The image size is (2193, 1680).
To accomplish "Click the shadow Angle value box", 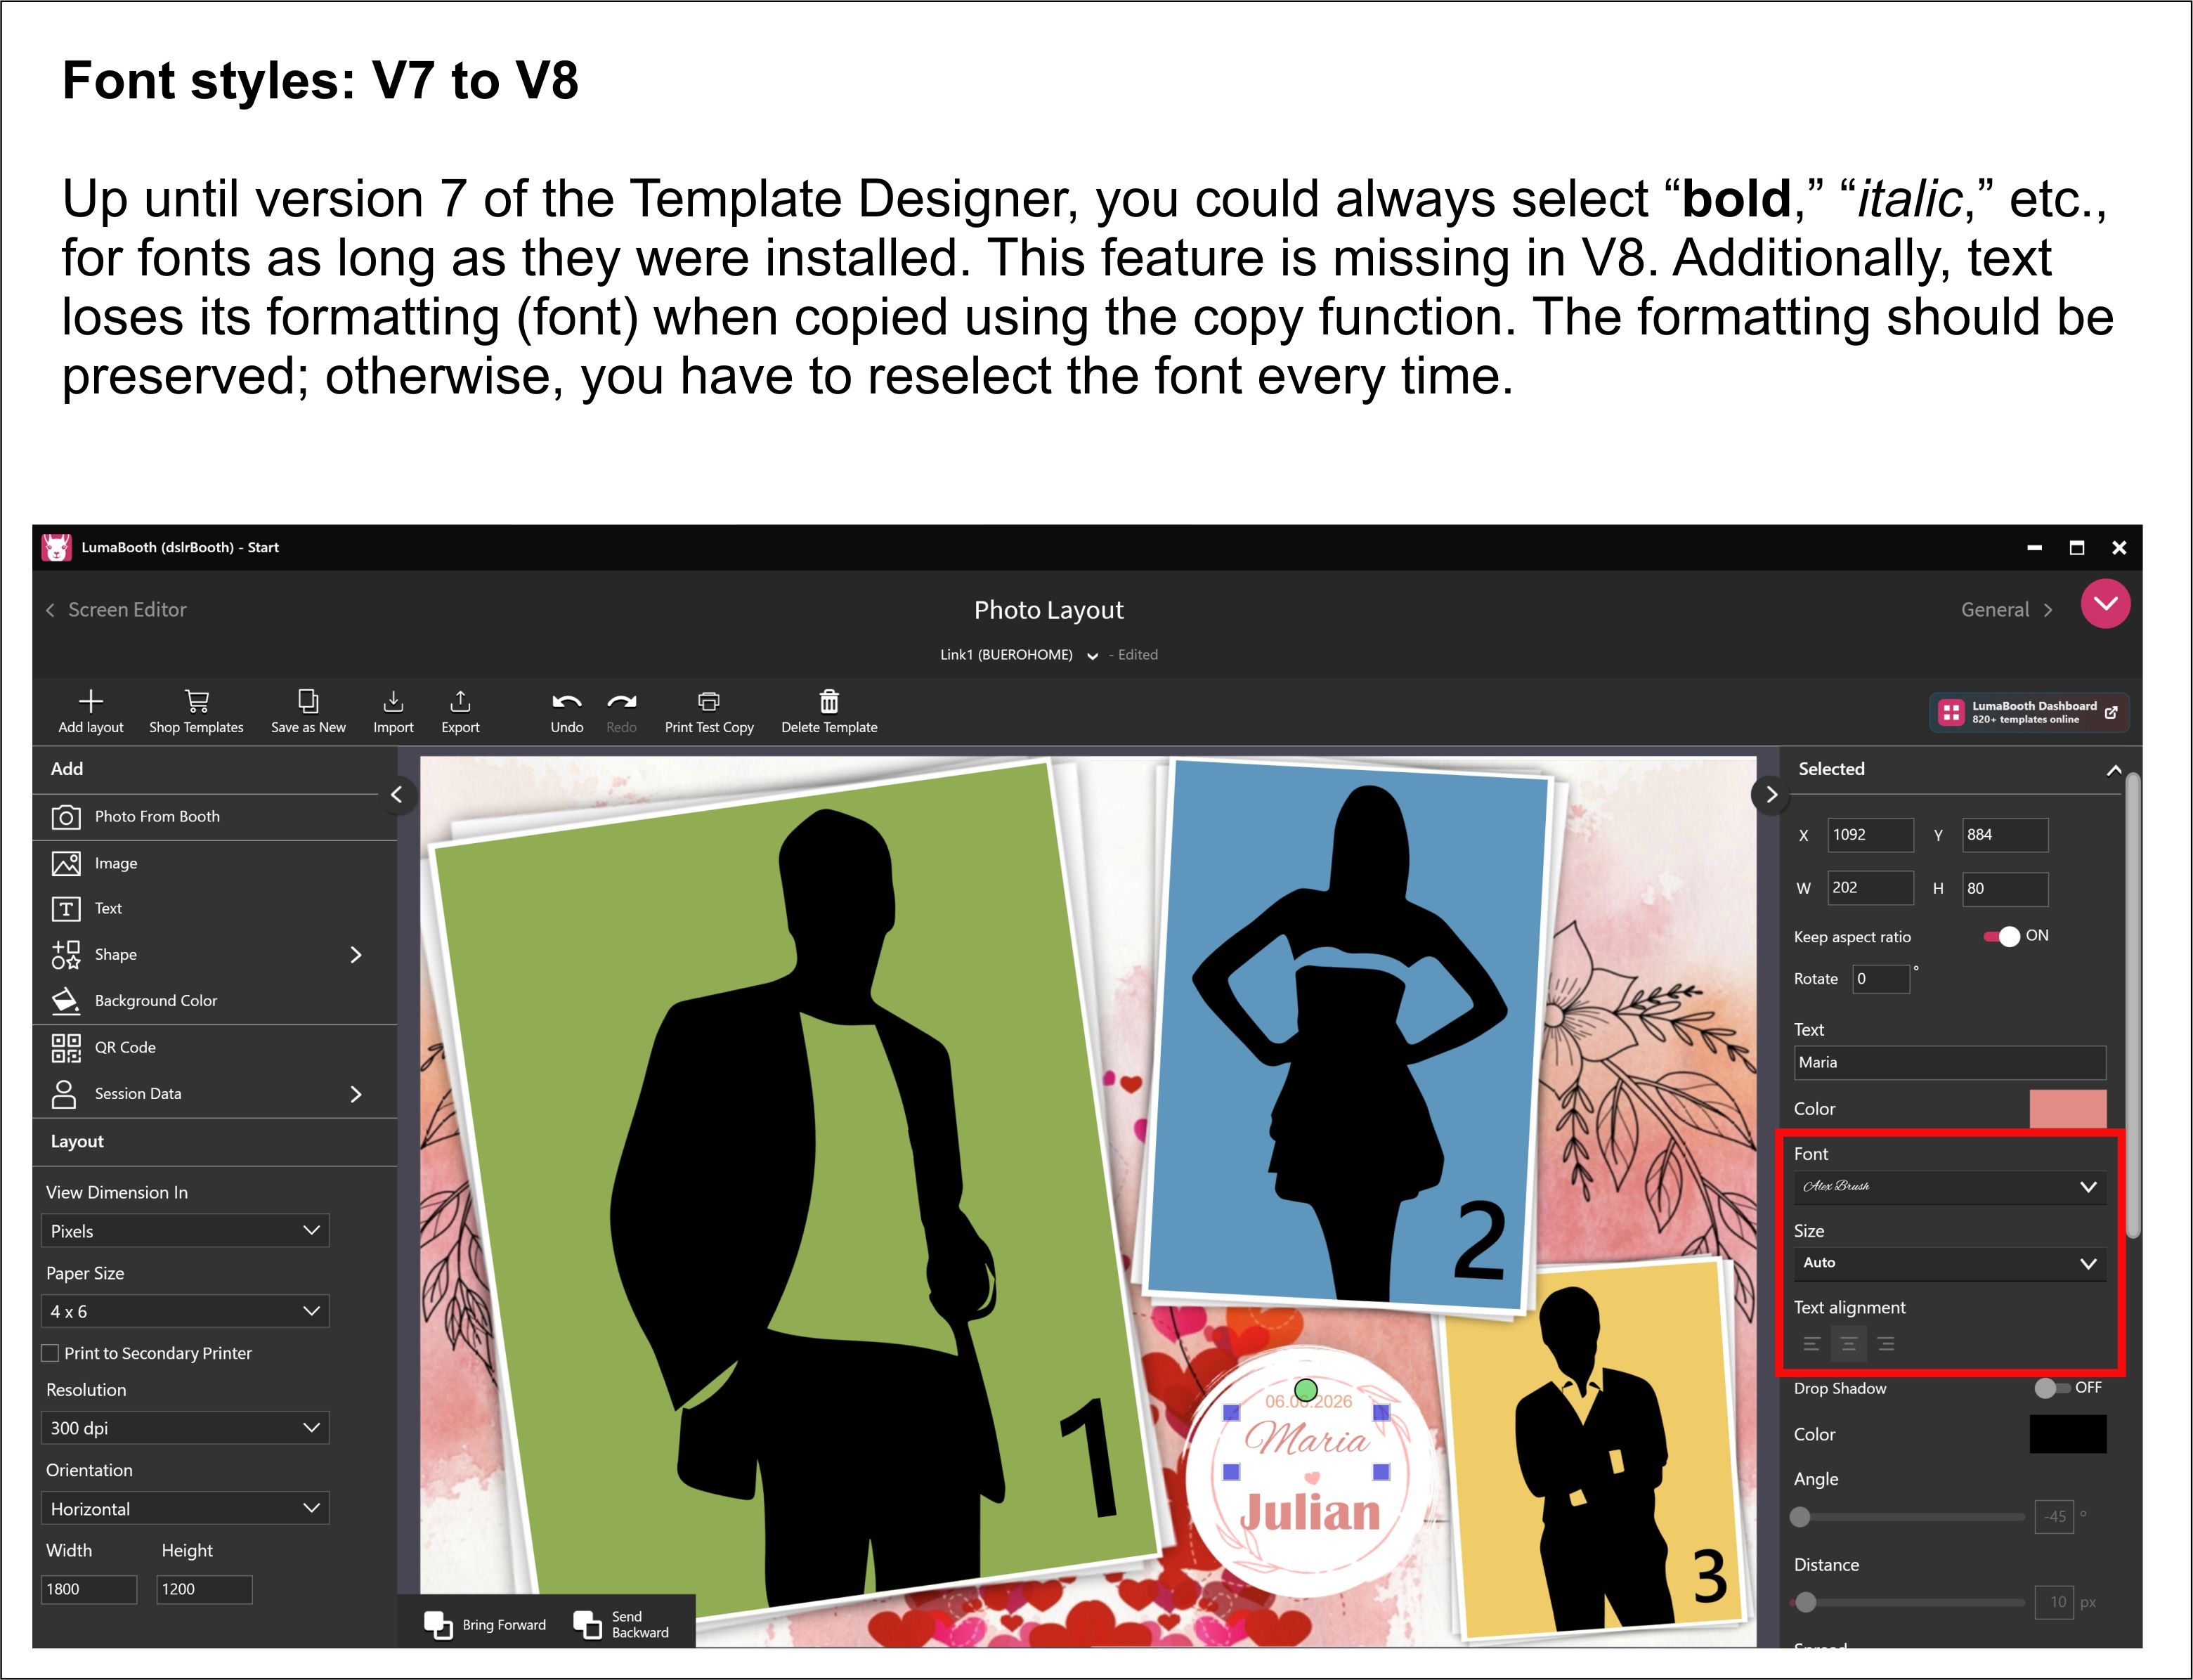I will pyautogui.click(x=2054, y=1517).
